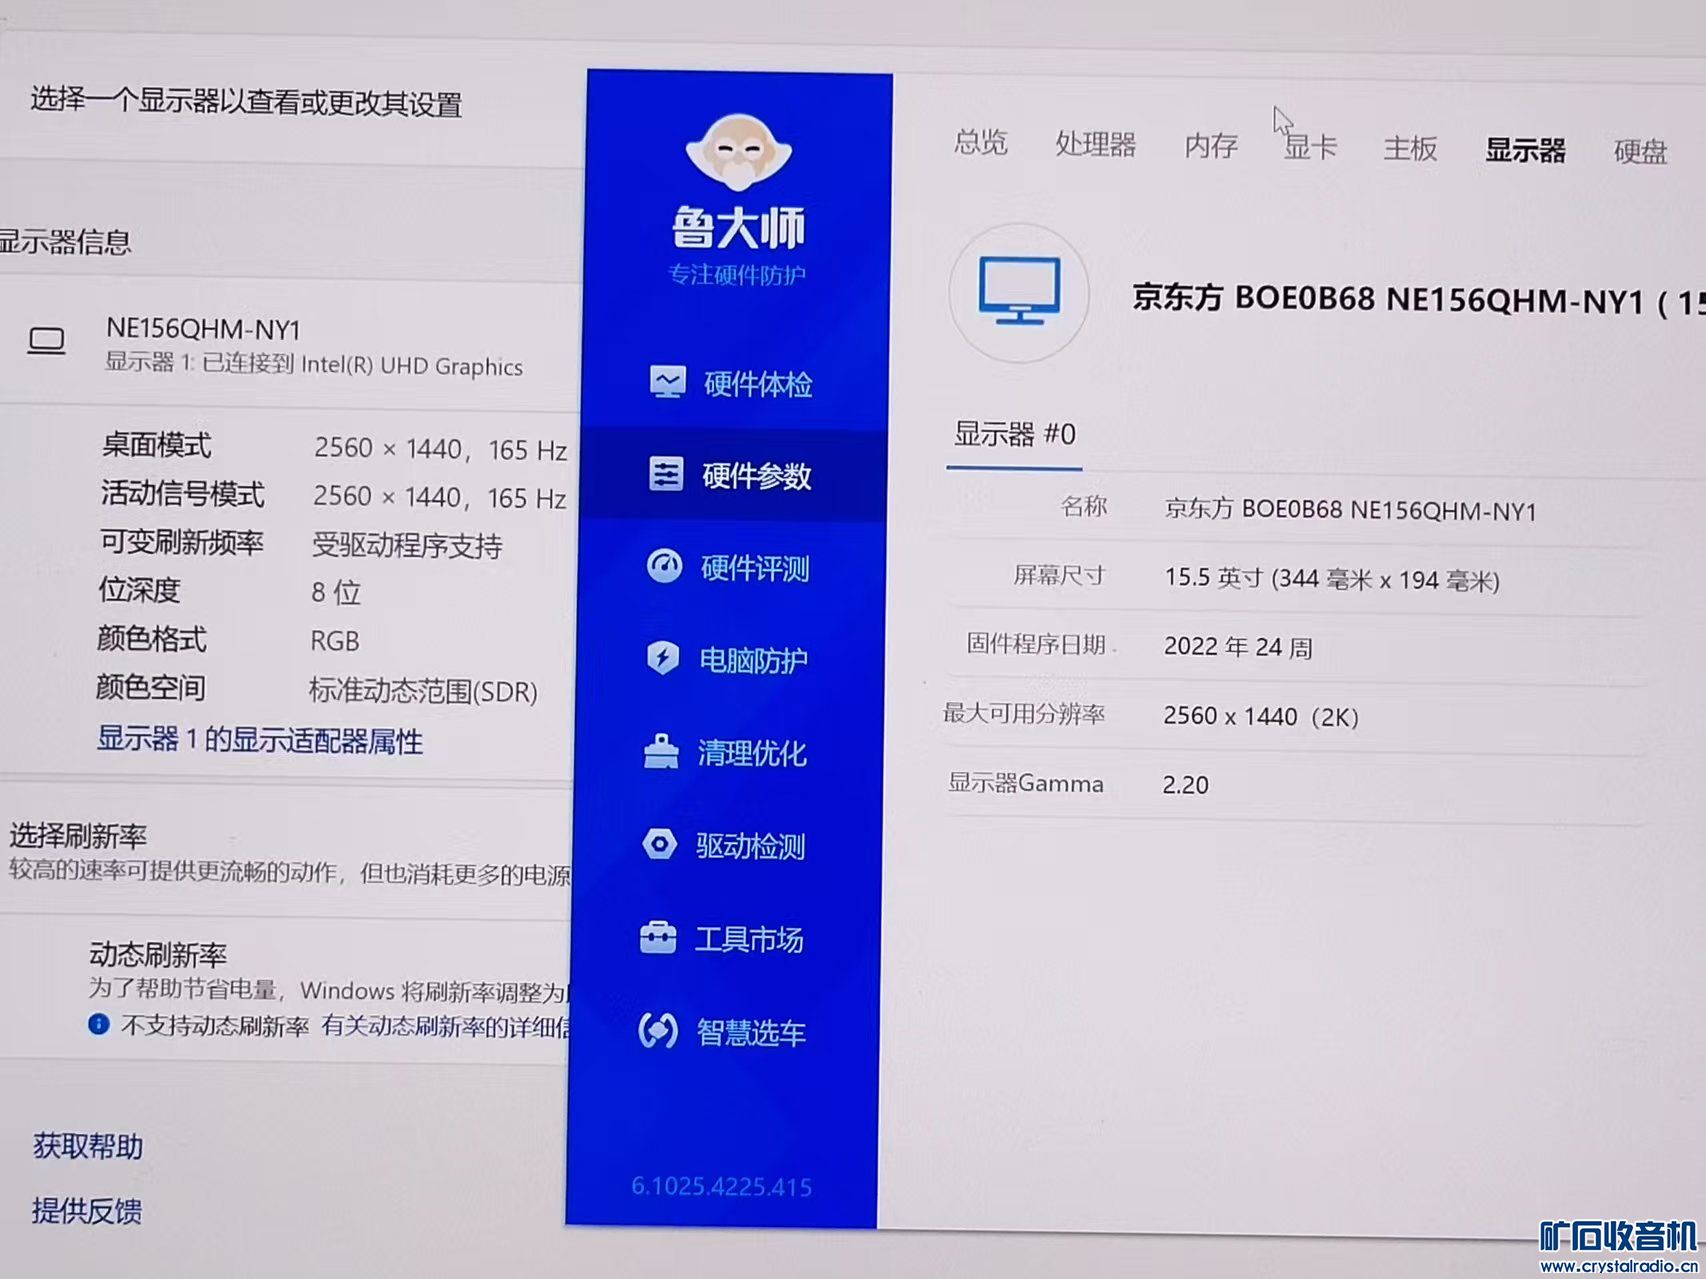Click the 动态刷新率 heading in Settings

point(158,954)
